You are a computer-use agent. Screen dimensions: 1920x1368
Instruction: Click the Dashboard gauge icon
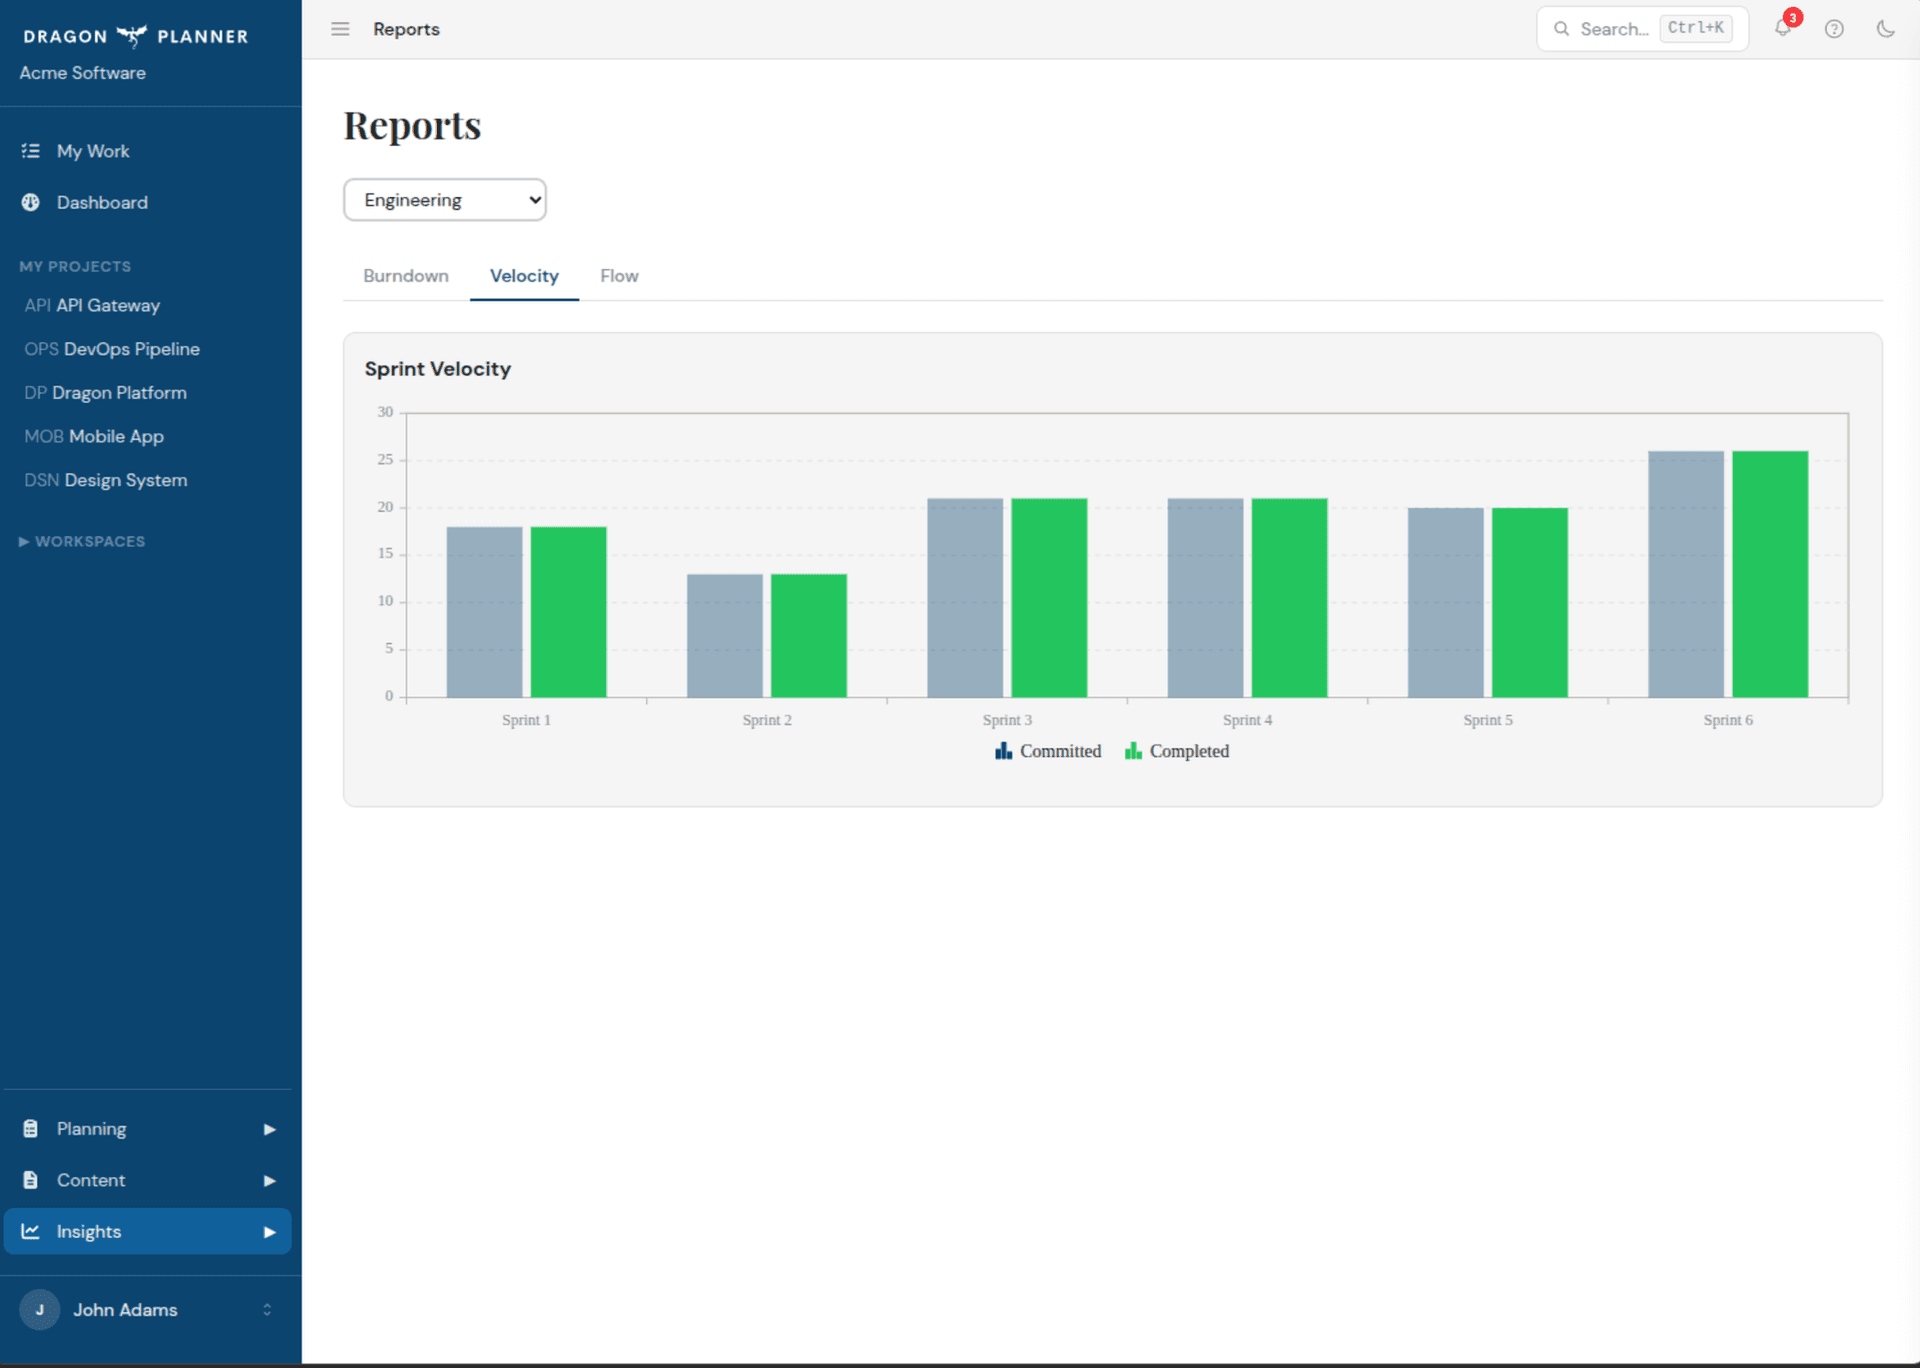click(x=31, y=202)
